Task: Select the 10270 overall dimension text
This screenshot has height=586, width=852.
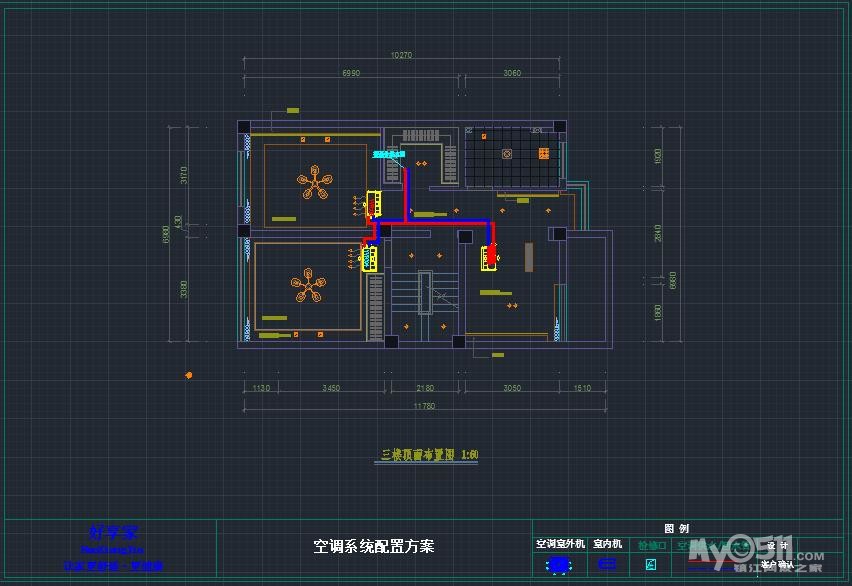Action: tap(401, 55)
